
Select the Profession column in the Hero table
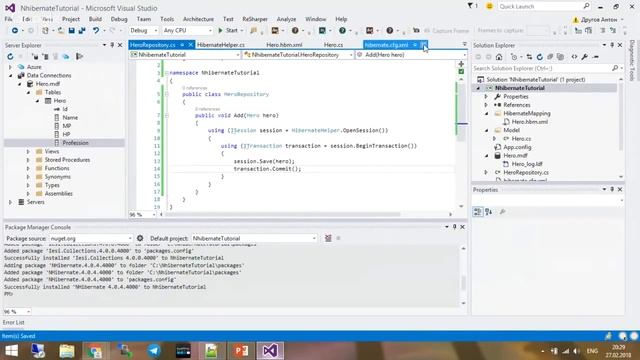click(x=75, y=143)
